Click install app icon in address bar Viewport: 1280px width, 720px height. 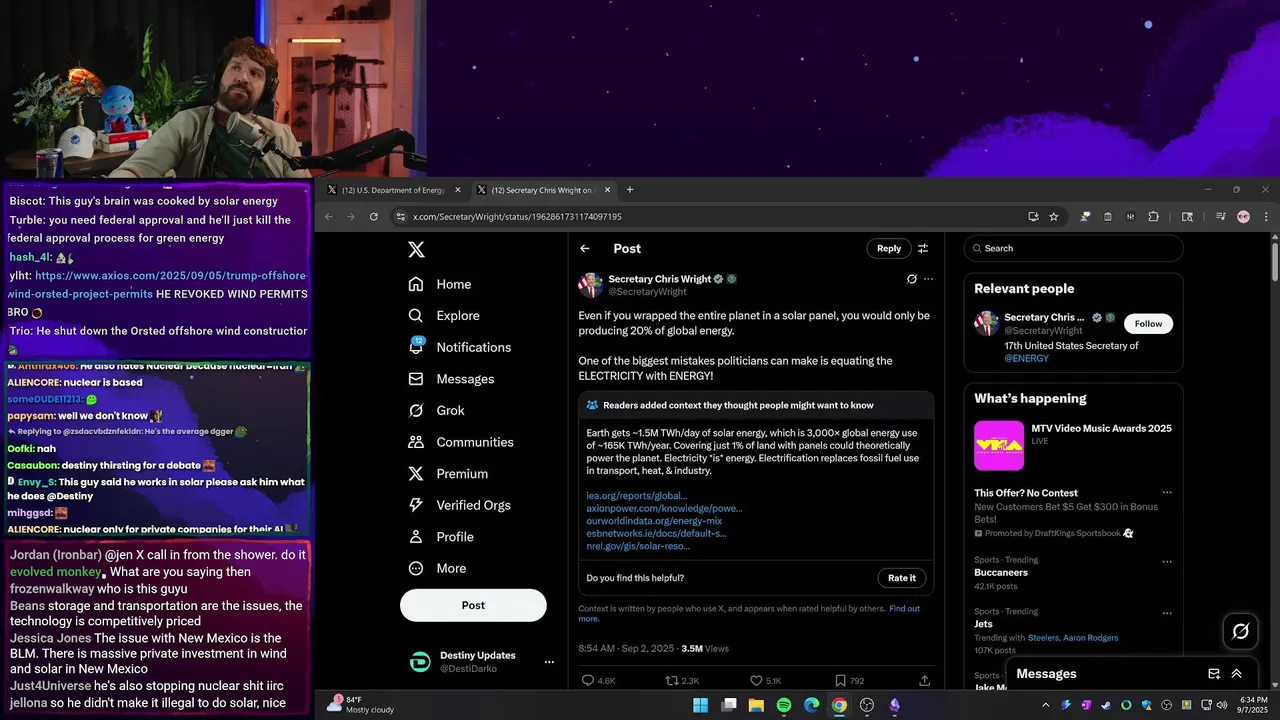(1033, 216)
